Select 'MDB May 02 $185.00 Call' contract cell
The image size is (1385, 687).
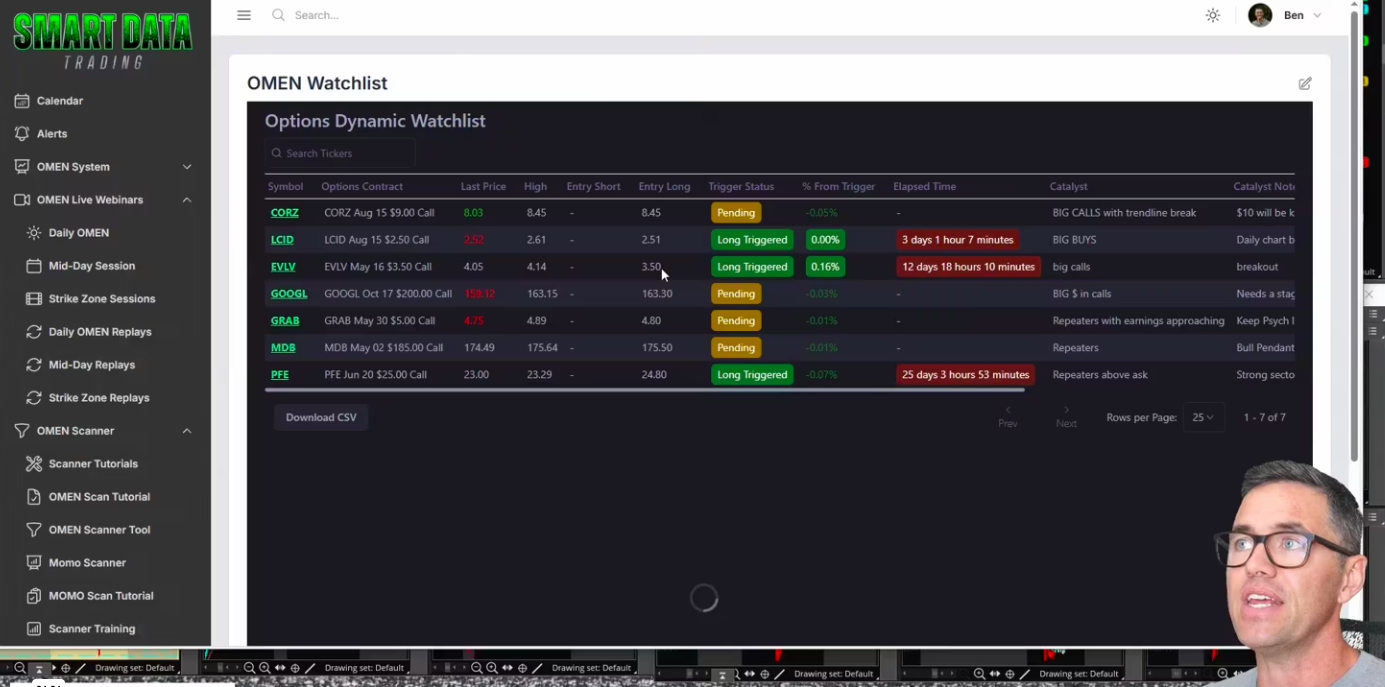pos(383,348)
